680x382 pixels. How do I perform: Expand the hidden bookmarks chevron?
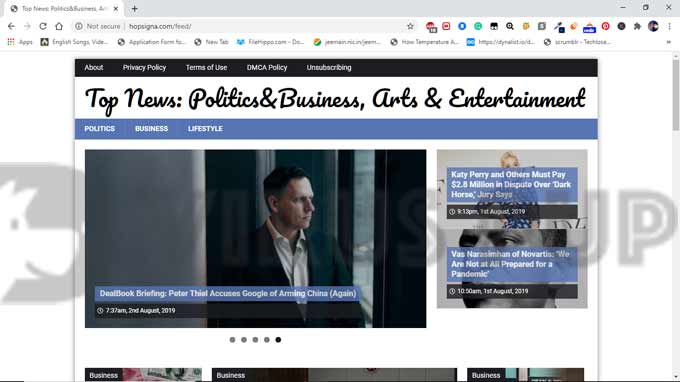[668, 42]
